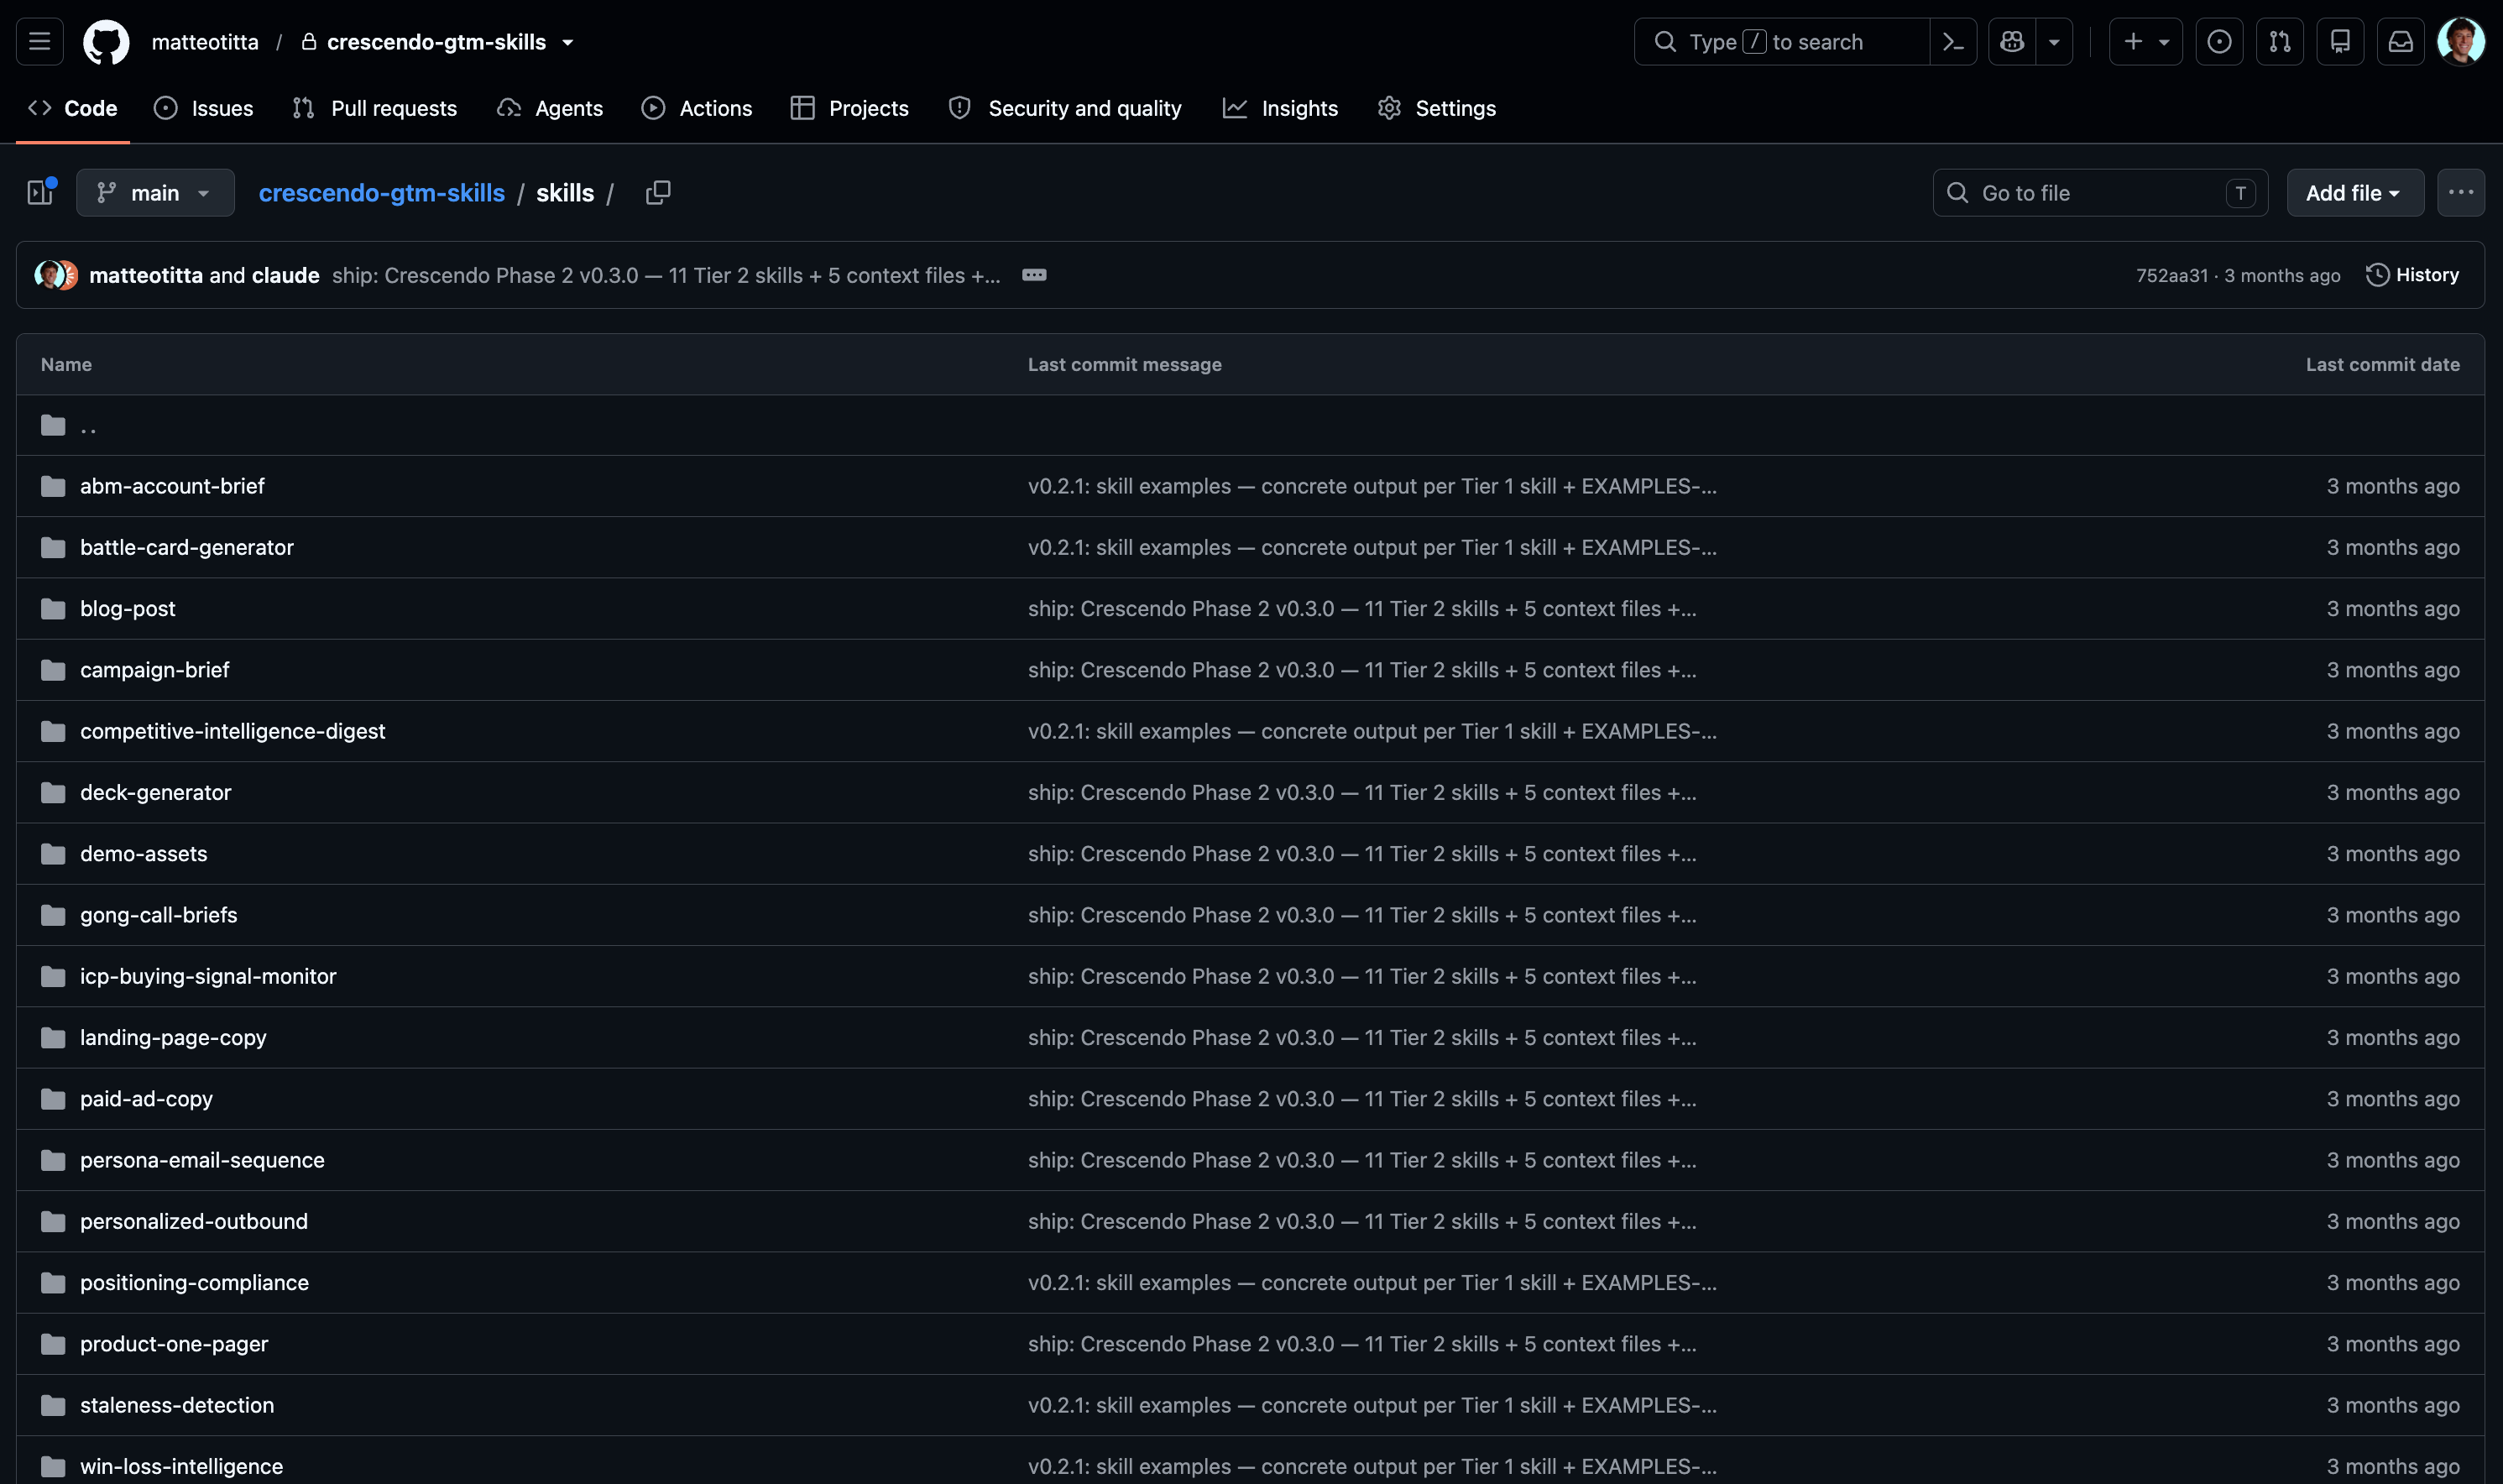This screenshot has width=2503, height=1484.
Task: Open the product-one-pager folder
Action: click(174, 1344)
